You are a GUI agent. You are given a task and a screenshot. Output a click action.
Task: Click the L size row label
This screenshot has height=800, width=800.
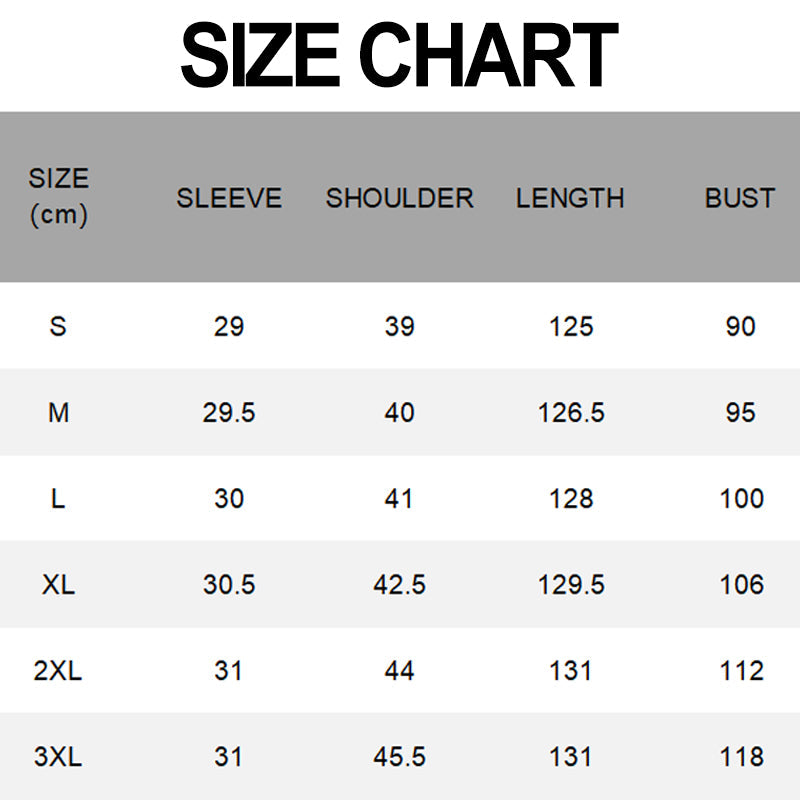58,498
